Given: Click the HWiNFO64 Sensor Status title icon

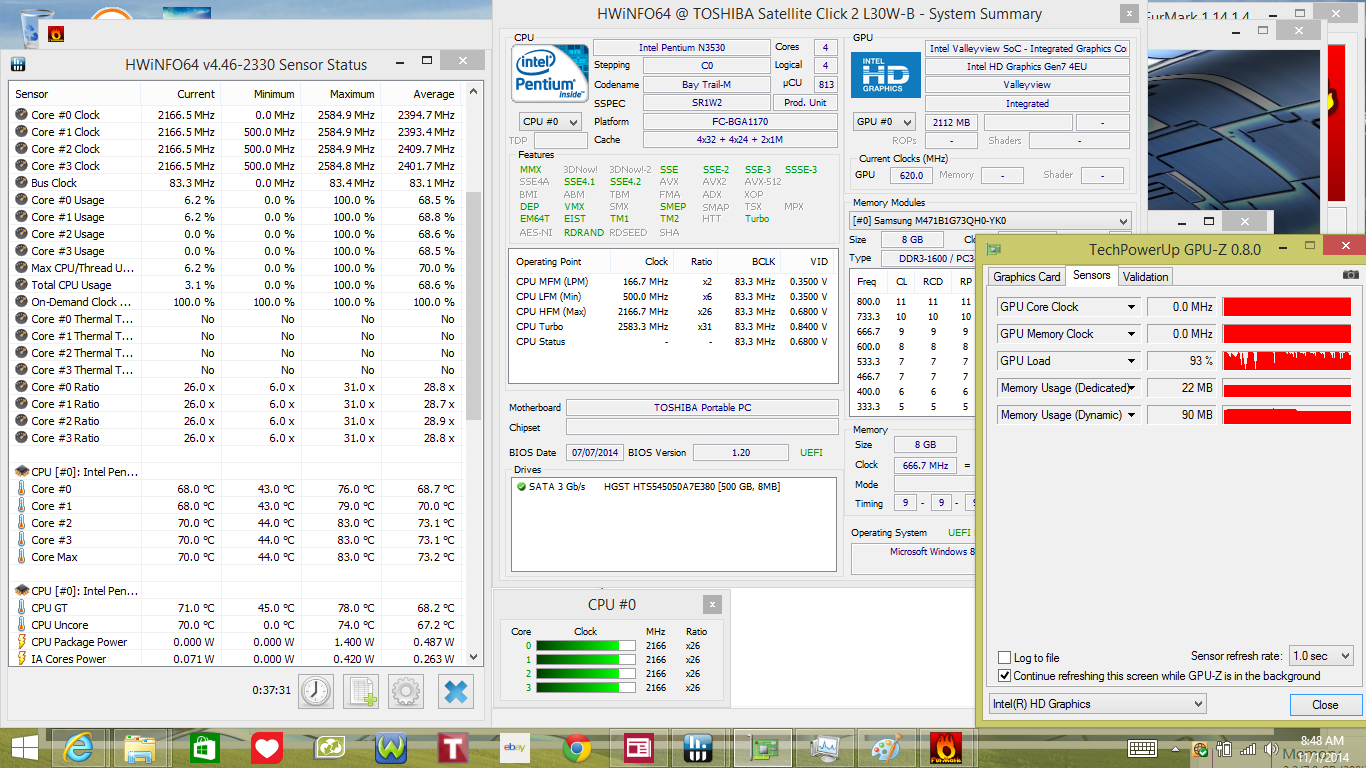Looking at the screenshot, I should [18, 64].
